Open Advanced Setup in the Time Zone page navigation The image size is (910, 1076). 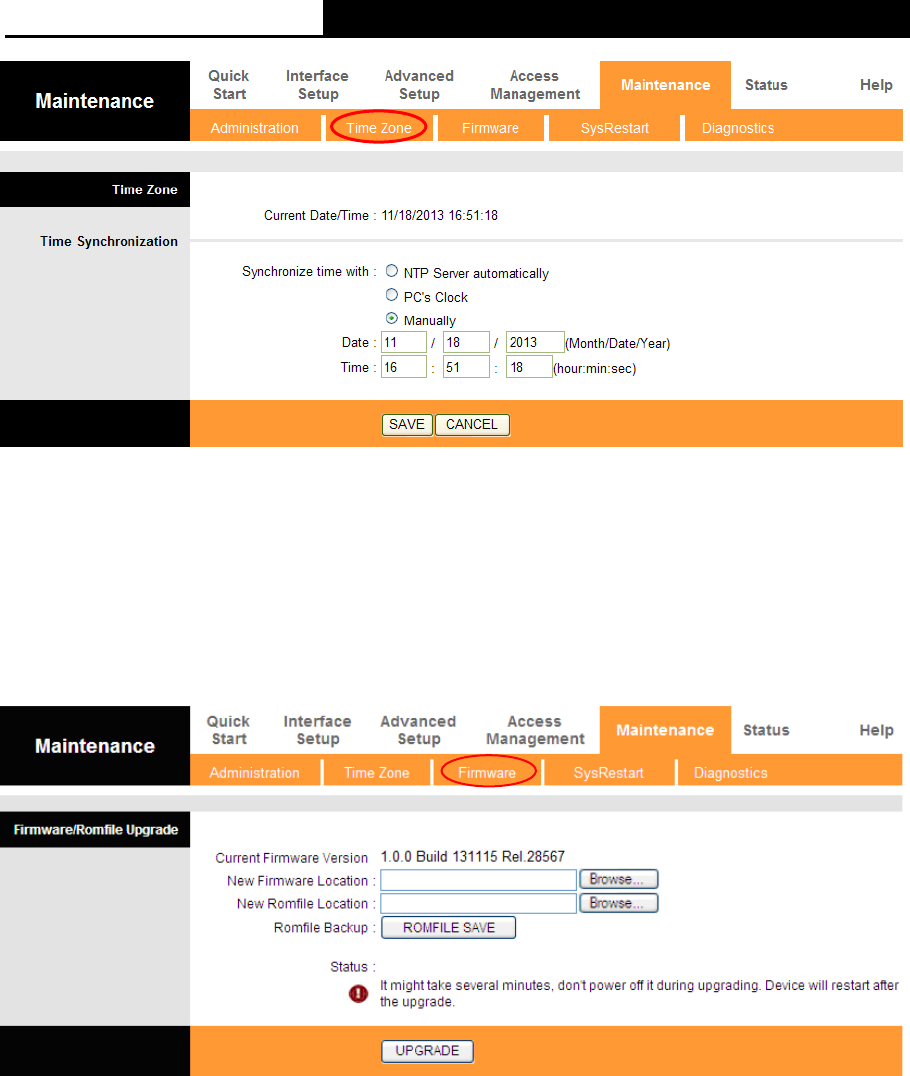(x=419, y=85)
